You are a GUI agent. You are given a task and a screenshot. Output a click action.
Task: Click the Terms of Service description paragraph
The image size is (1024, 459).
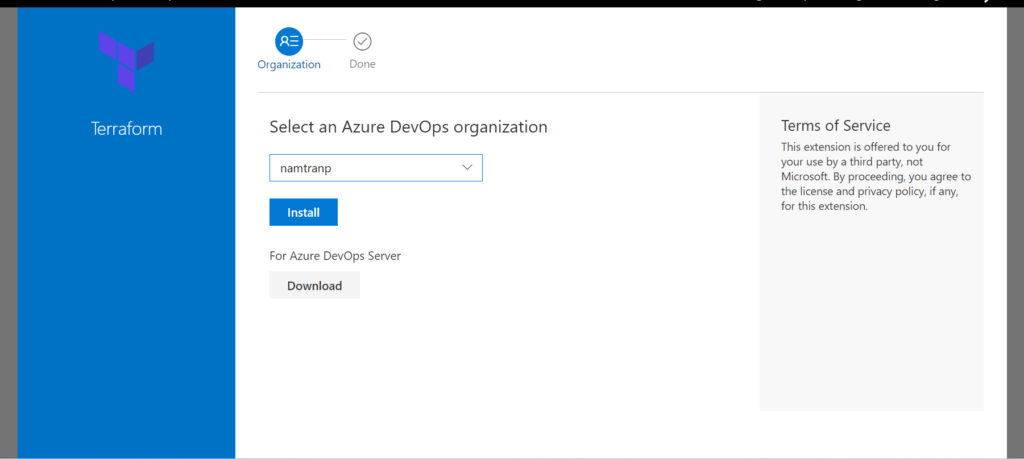[x=875, y=177]
